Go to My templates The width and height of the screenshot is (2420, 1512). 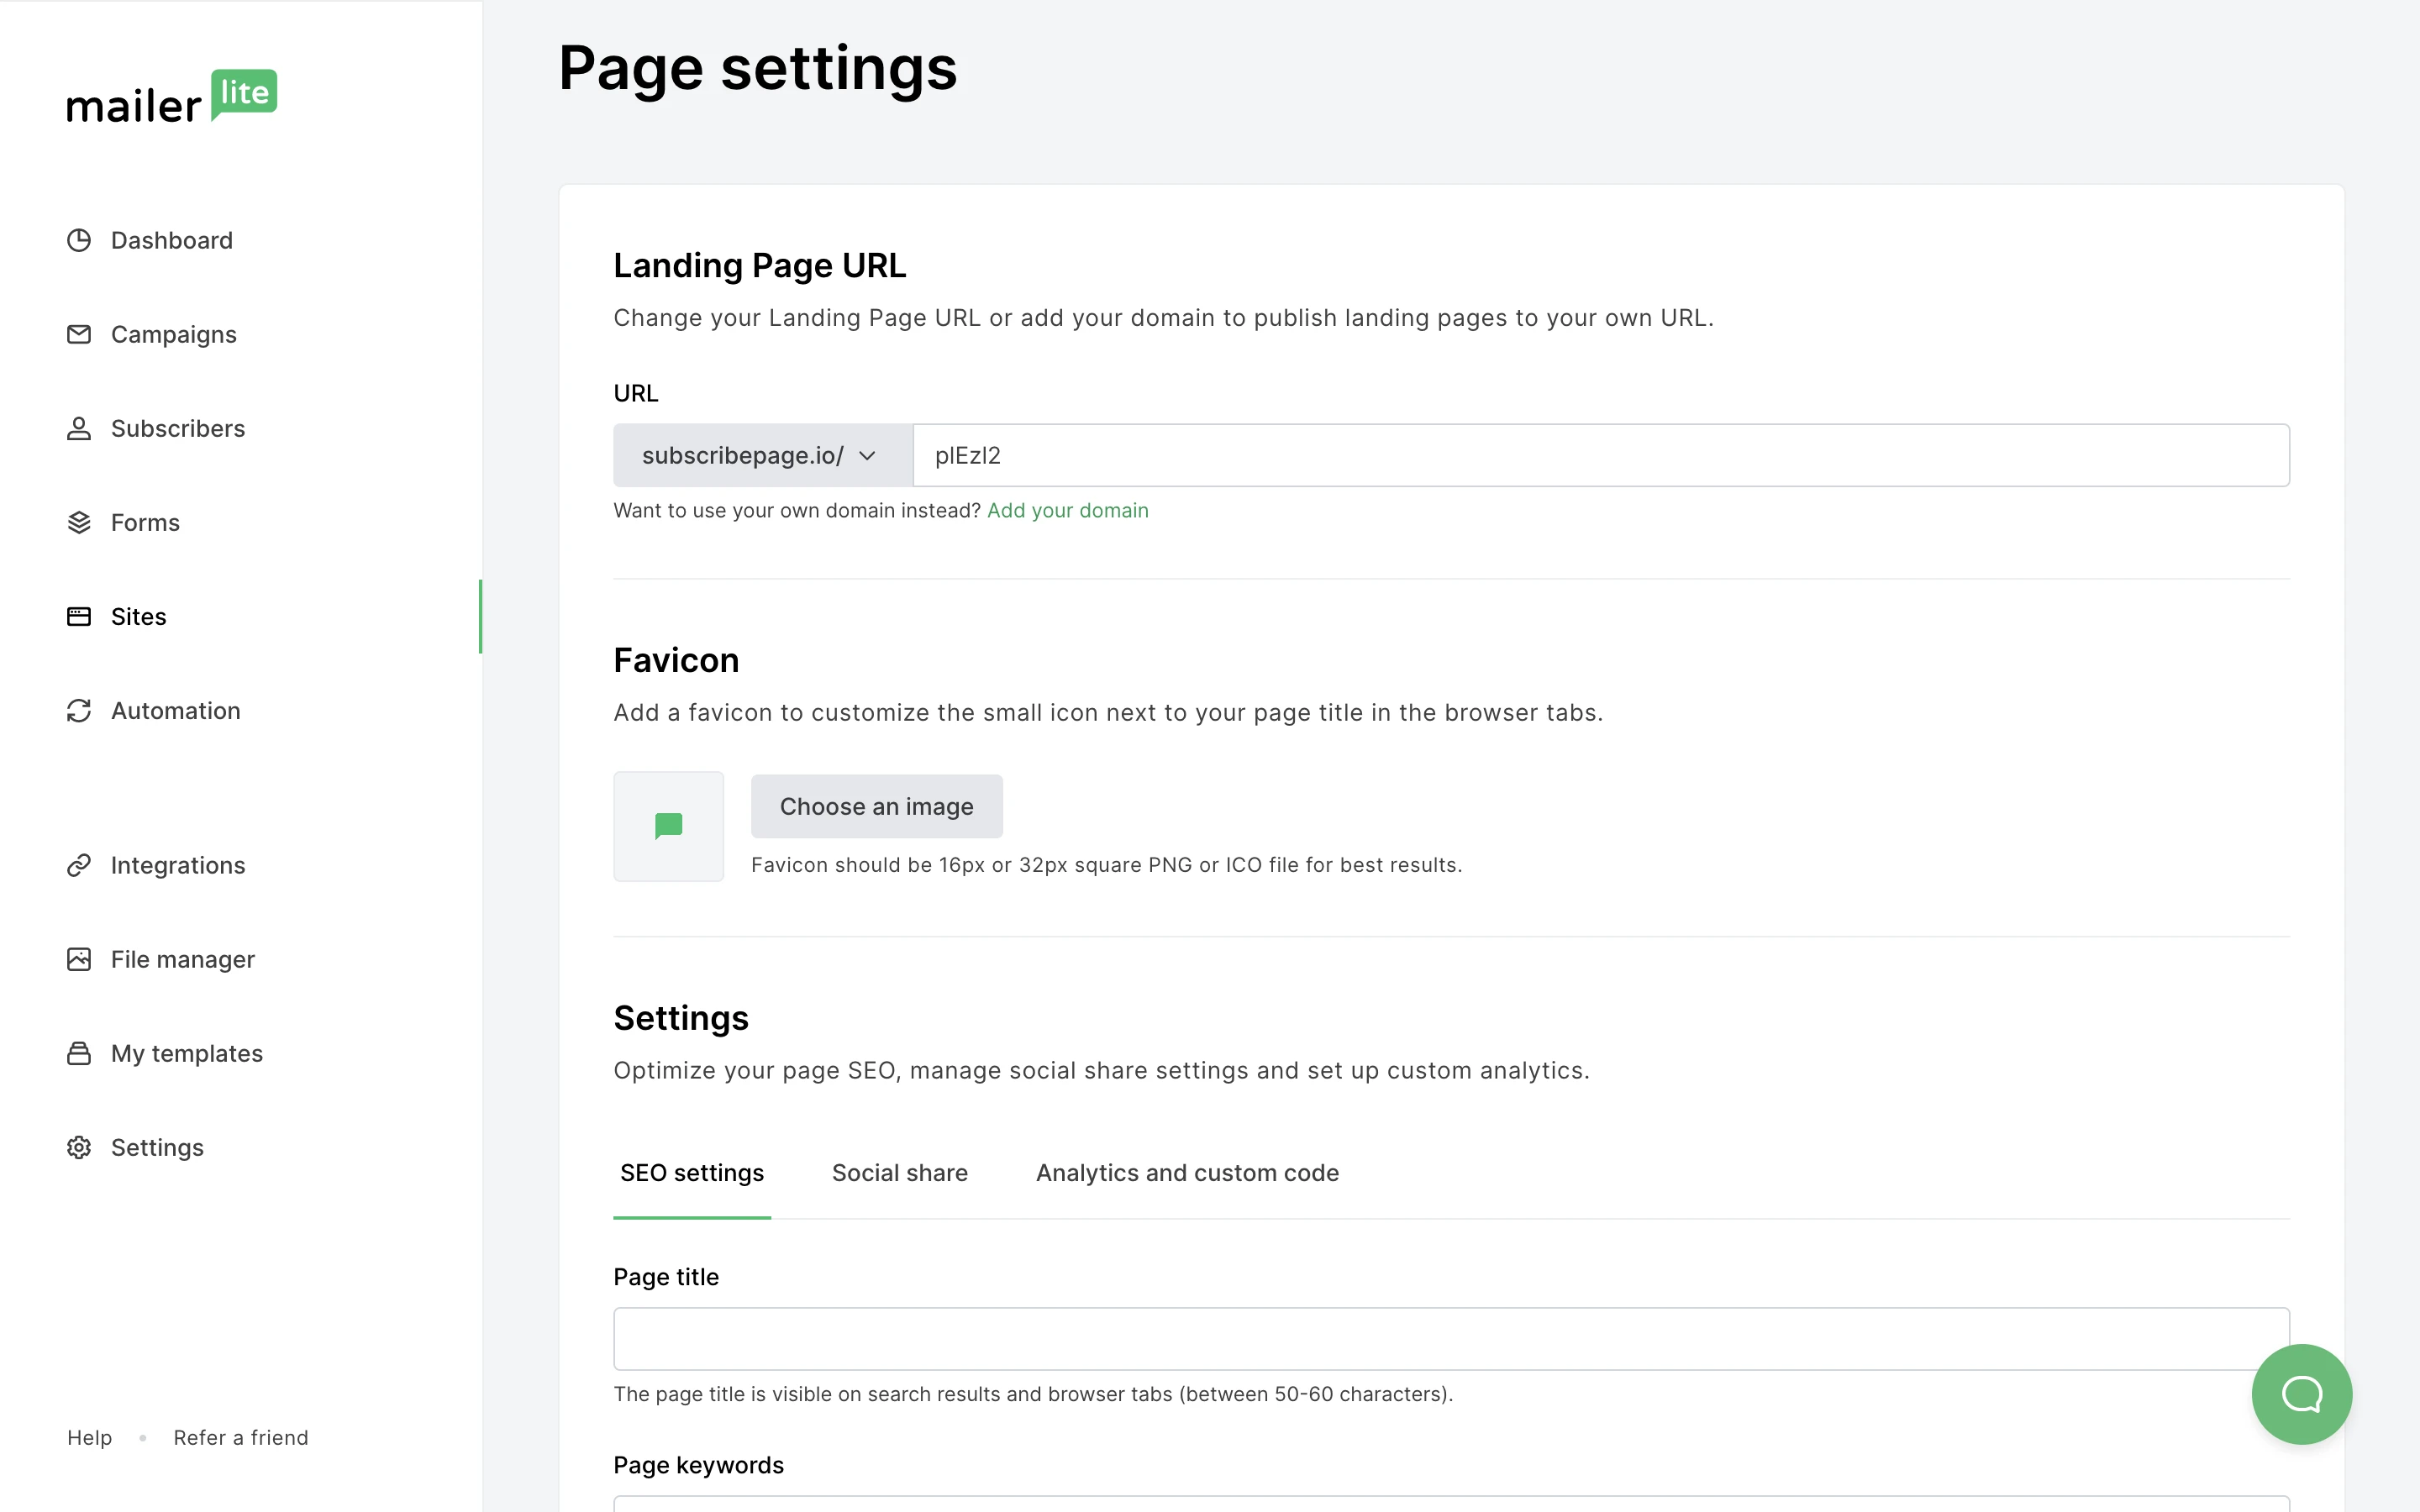(x=187, y=1053)
